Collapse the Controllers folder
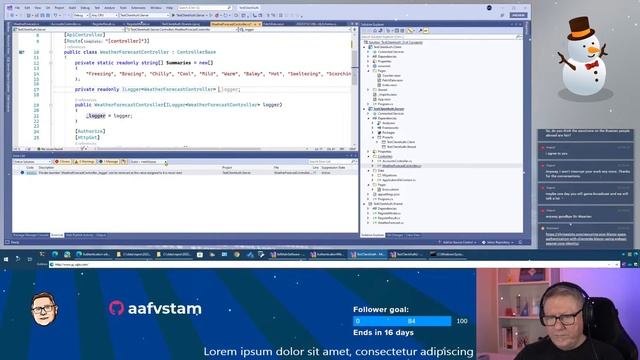Viewport: 640px width, 360px height. pyautogui.click(x=369, y=156)
